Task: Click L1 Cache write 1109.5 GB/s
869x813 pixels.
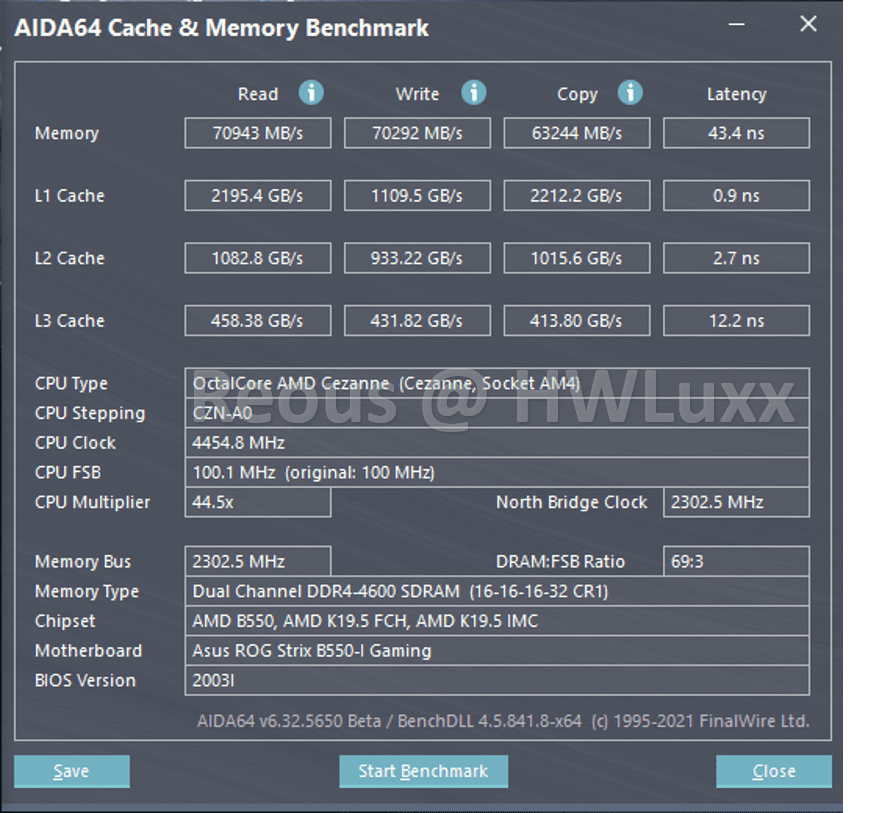Action: pyautogui.click(x=417, y=196)
